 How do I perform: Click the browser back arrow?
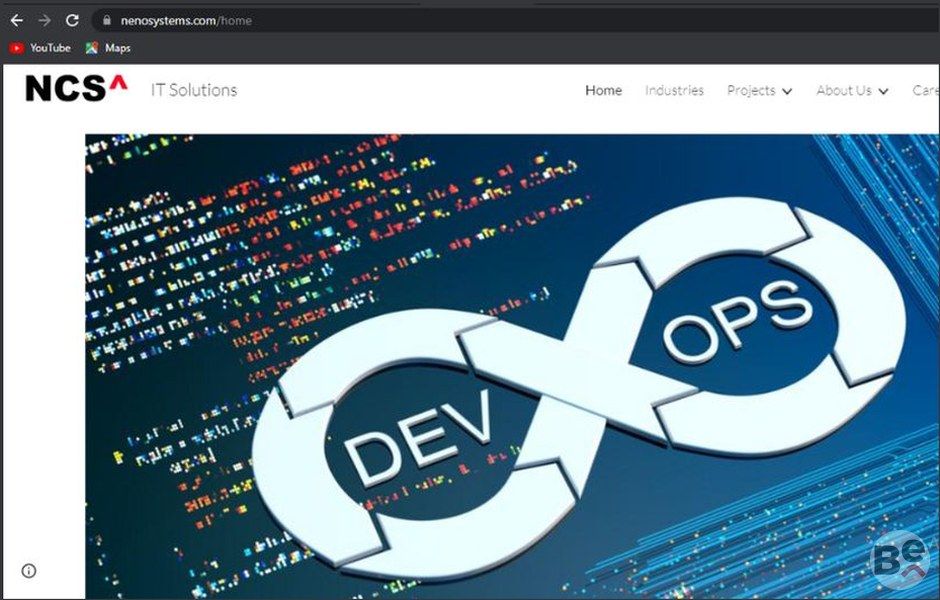16,20
